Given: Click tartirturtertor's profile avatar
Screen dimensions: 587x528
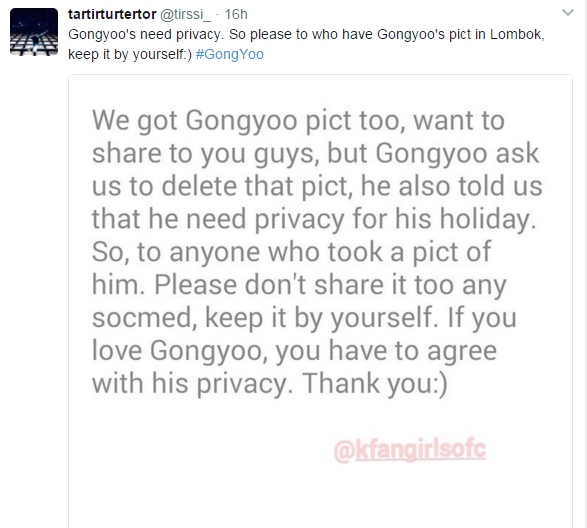Looking at the screenshot, I should click(34, 32).
